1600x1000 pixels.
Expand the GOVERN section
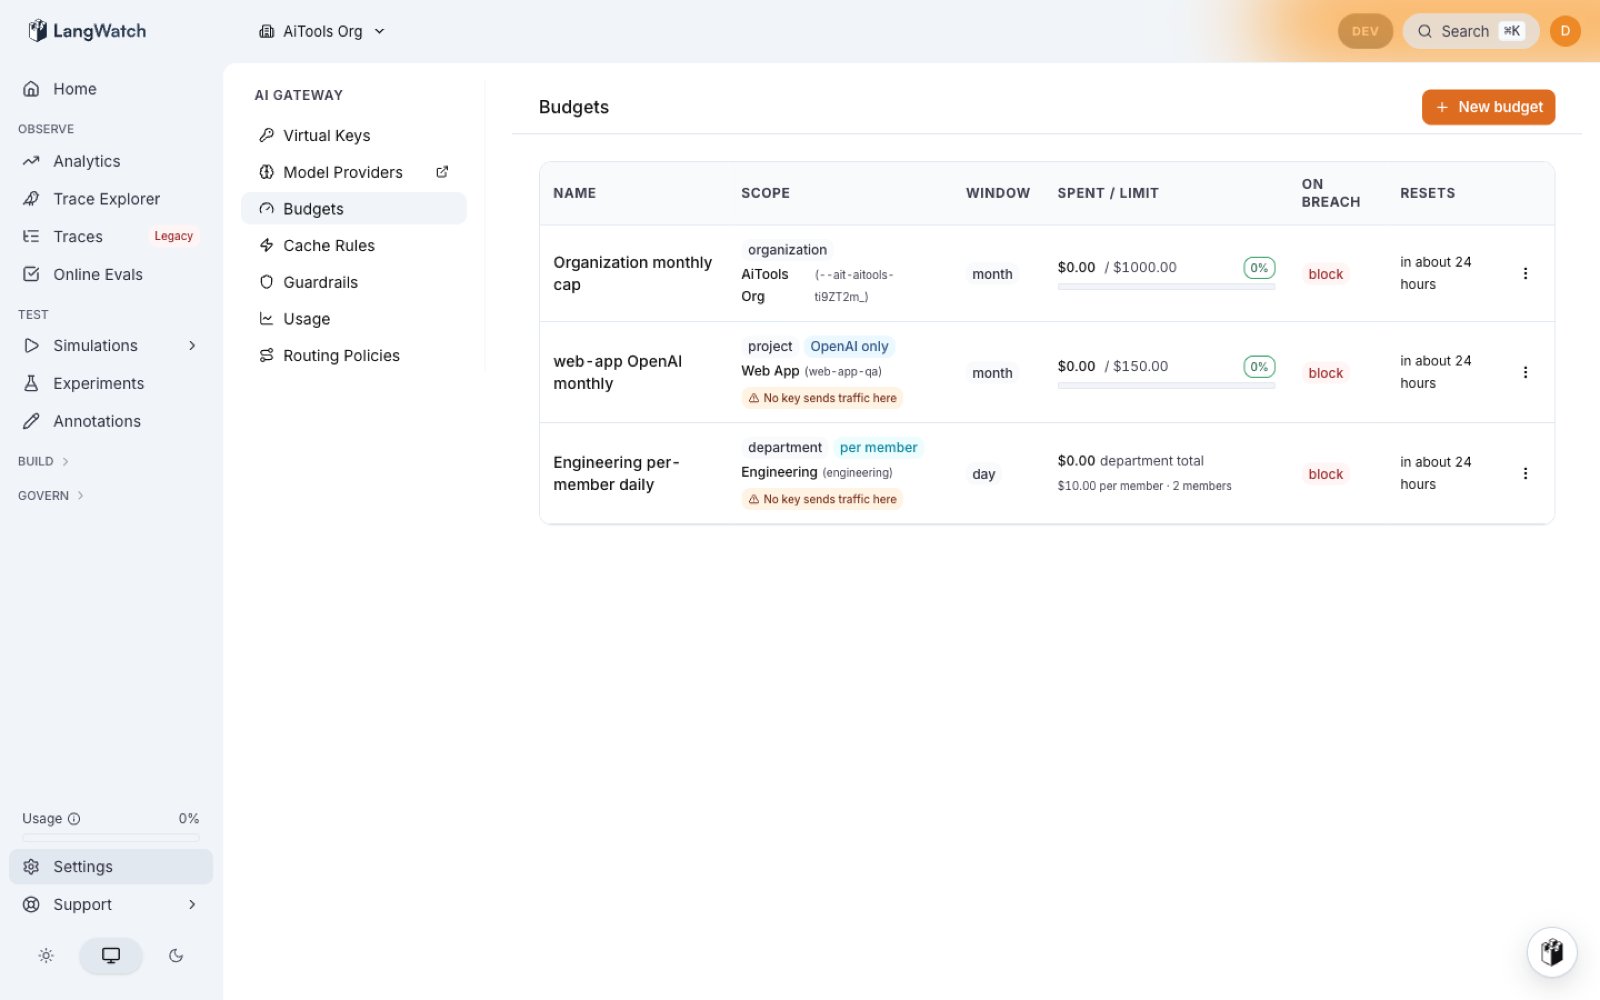tap(52, 496)
